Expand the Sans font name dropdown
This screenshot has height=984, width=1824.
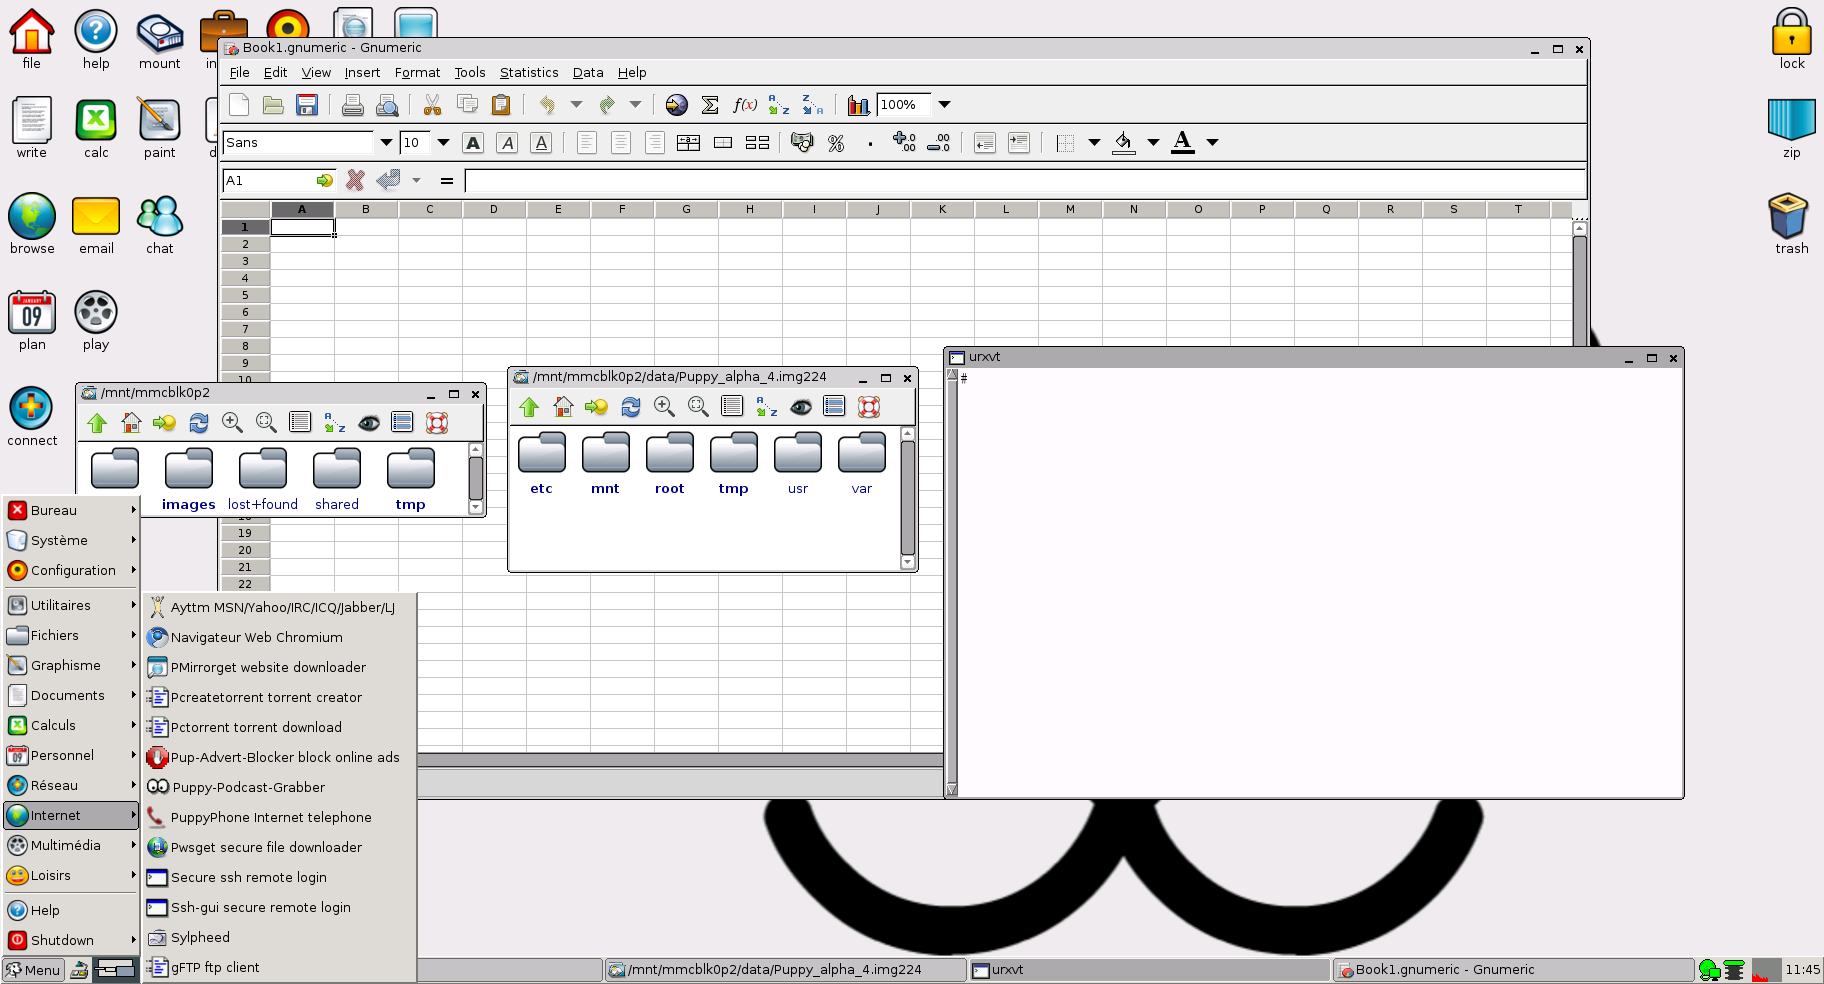tap(386, 143)
